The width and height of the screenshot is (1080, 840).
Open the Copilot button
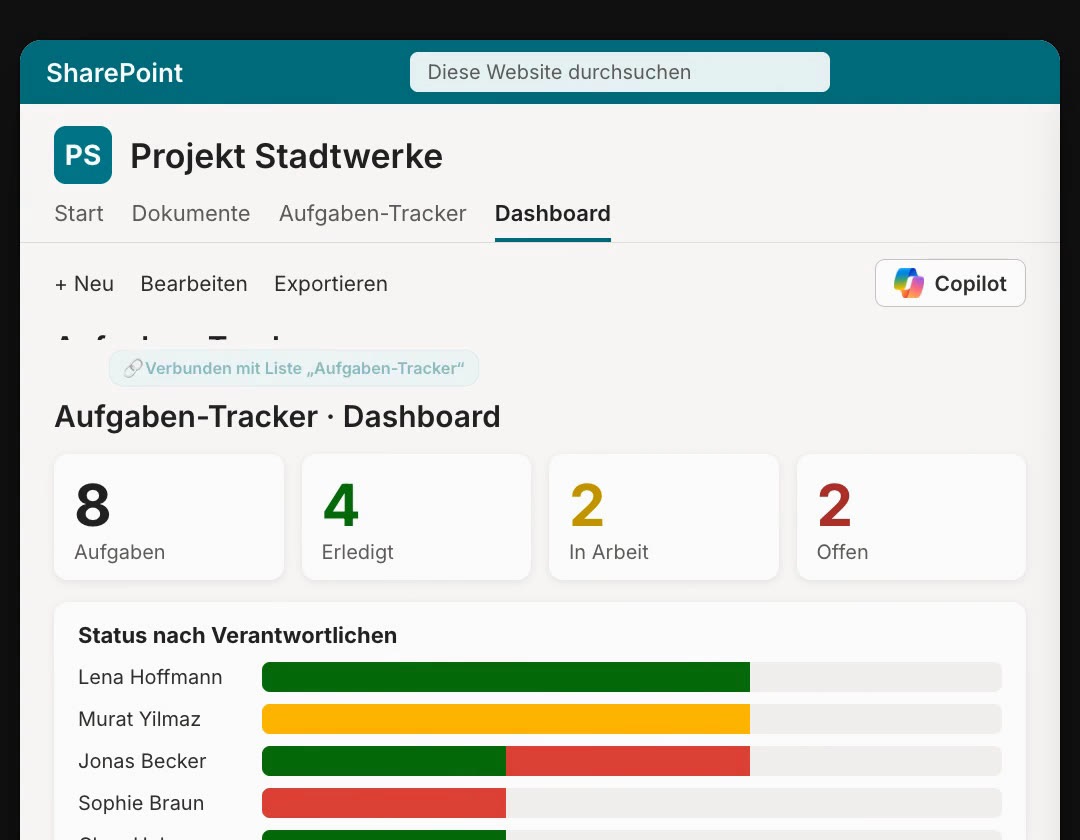point(950,283)
